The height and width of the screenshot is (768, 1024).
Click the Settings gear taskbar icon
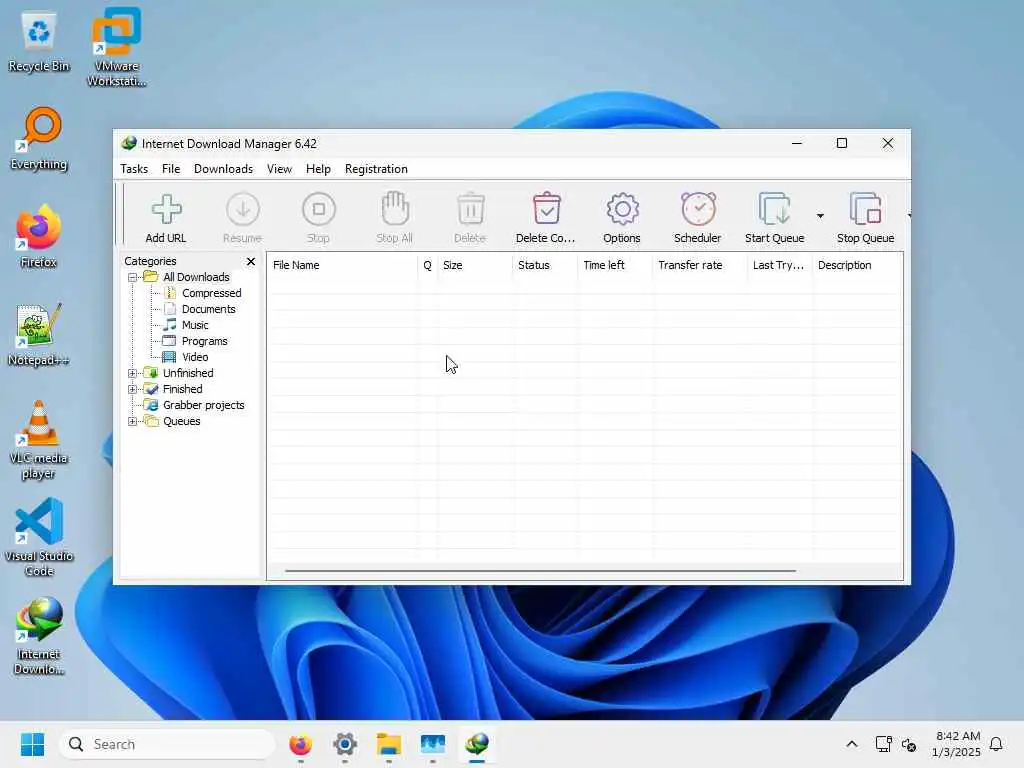[345, 744]
